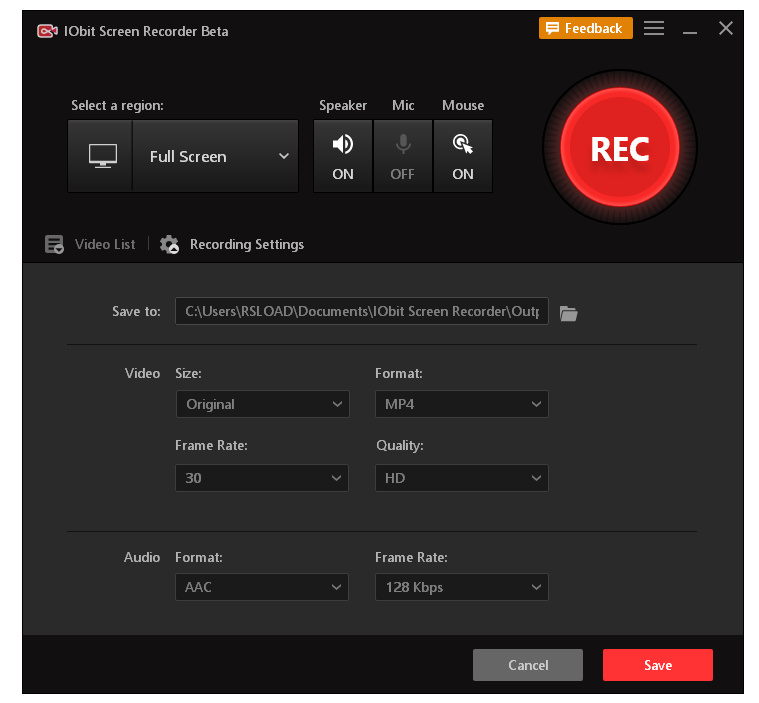Start recording with the REC button
The width and height of the screenshot is (759, 703).
tap(620, 147)
